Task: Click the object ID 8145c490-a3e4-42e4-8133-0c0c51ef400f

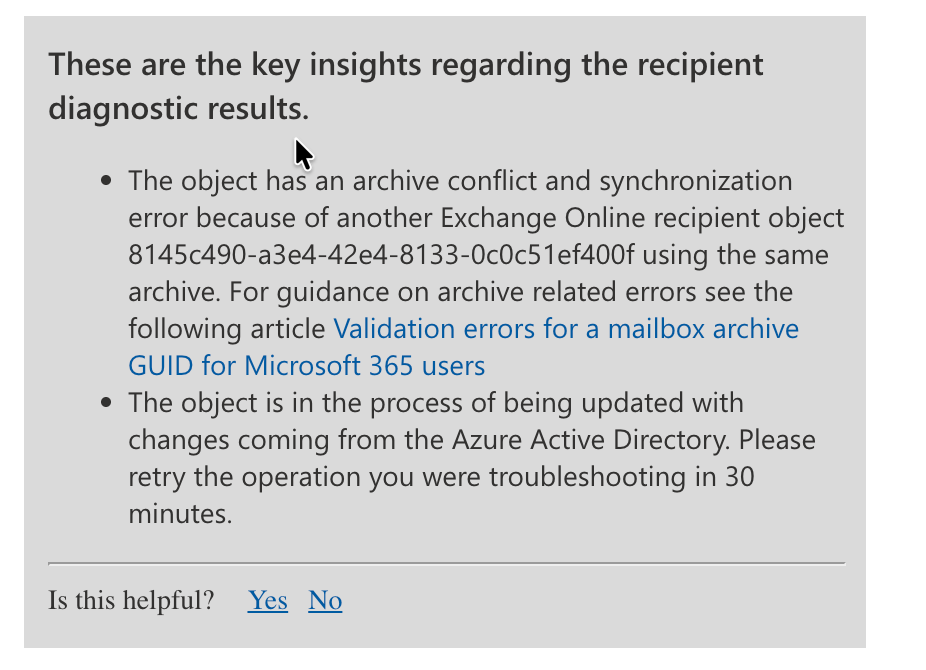Action: click(381, 255)
